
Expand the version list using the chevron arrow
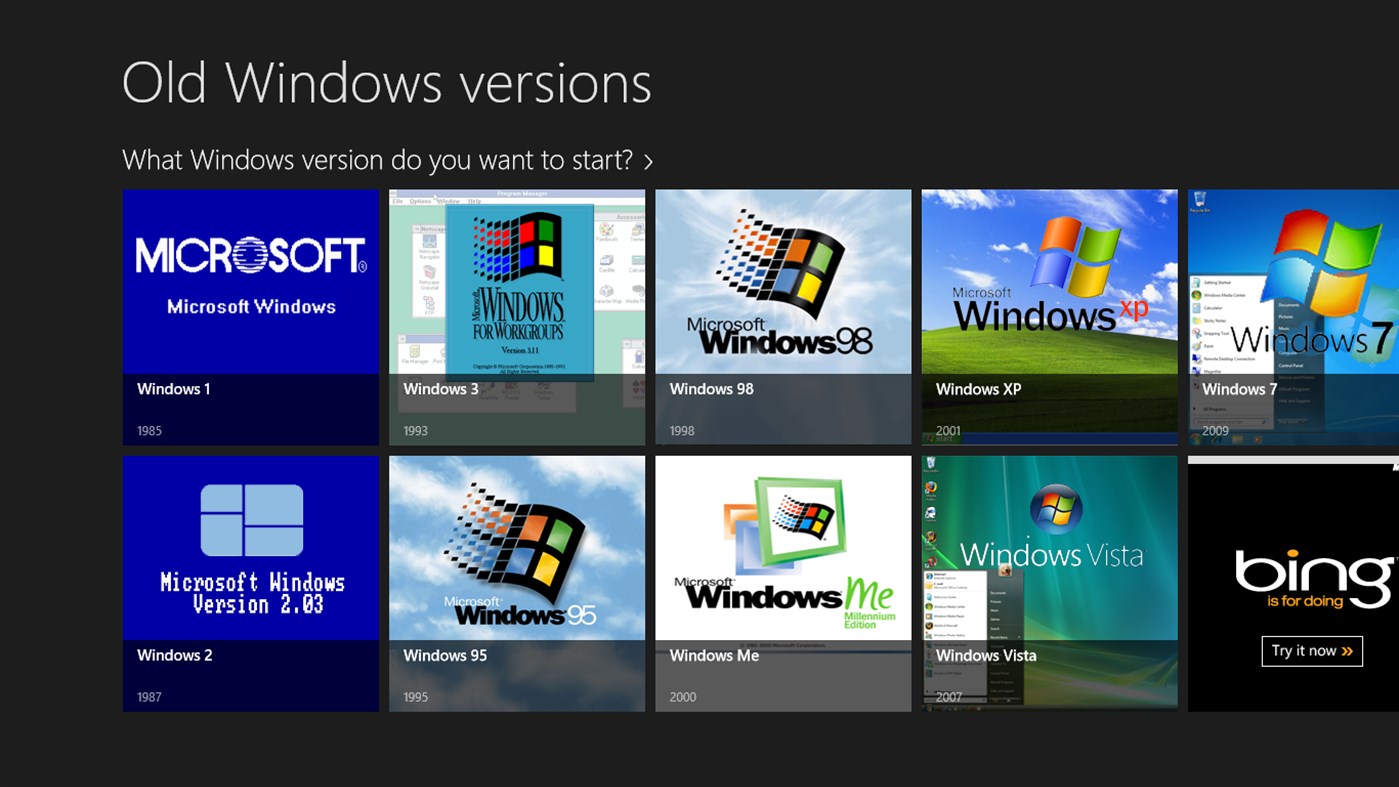coord(649,160)
